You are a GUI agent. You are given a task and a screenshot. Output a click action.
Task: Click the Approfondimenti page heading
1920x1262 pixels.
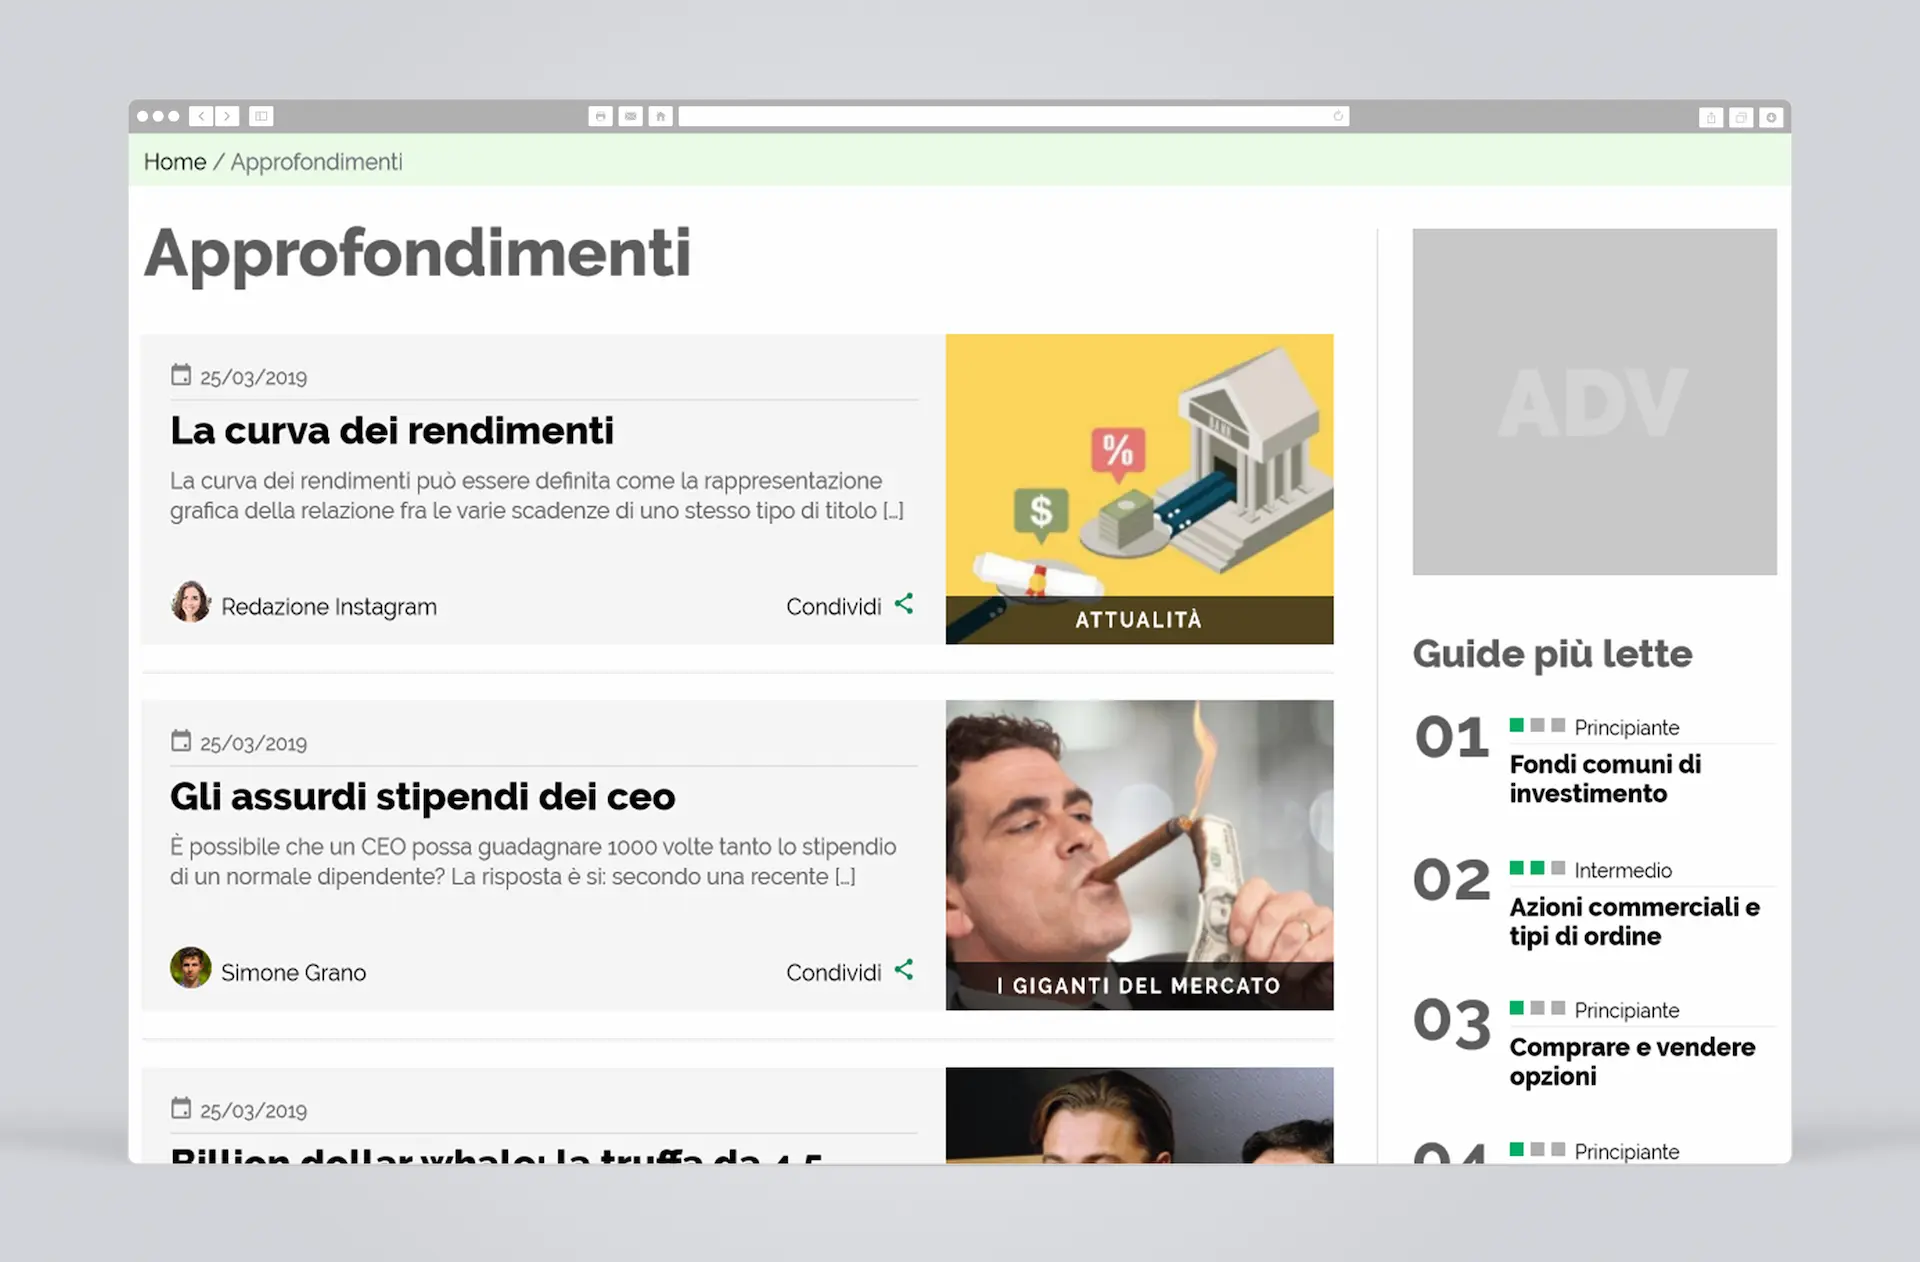418,254
